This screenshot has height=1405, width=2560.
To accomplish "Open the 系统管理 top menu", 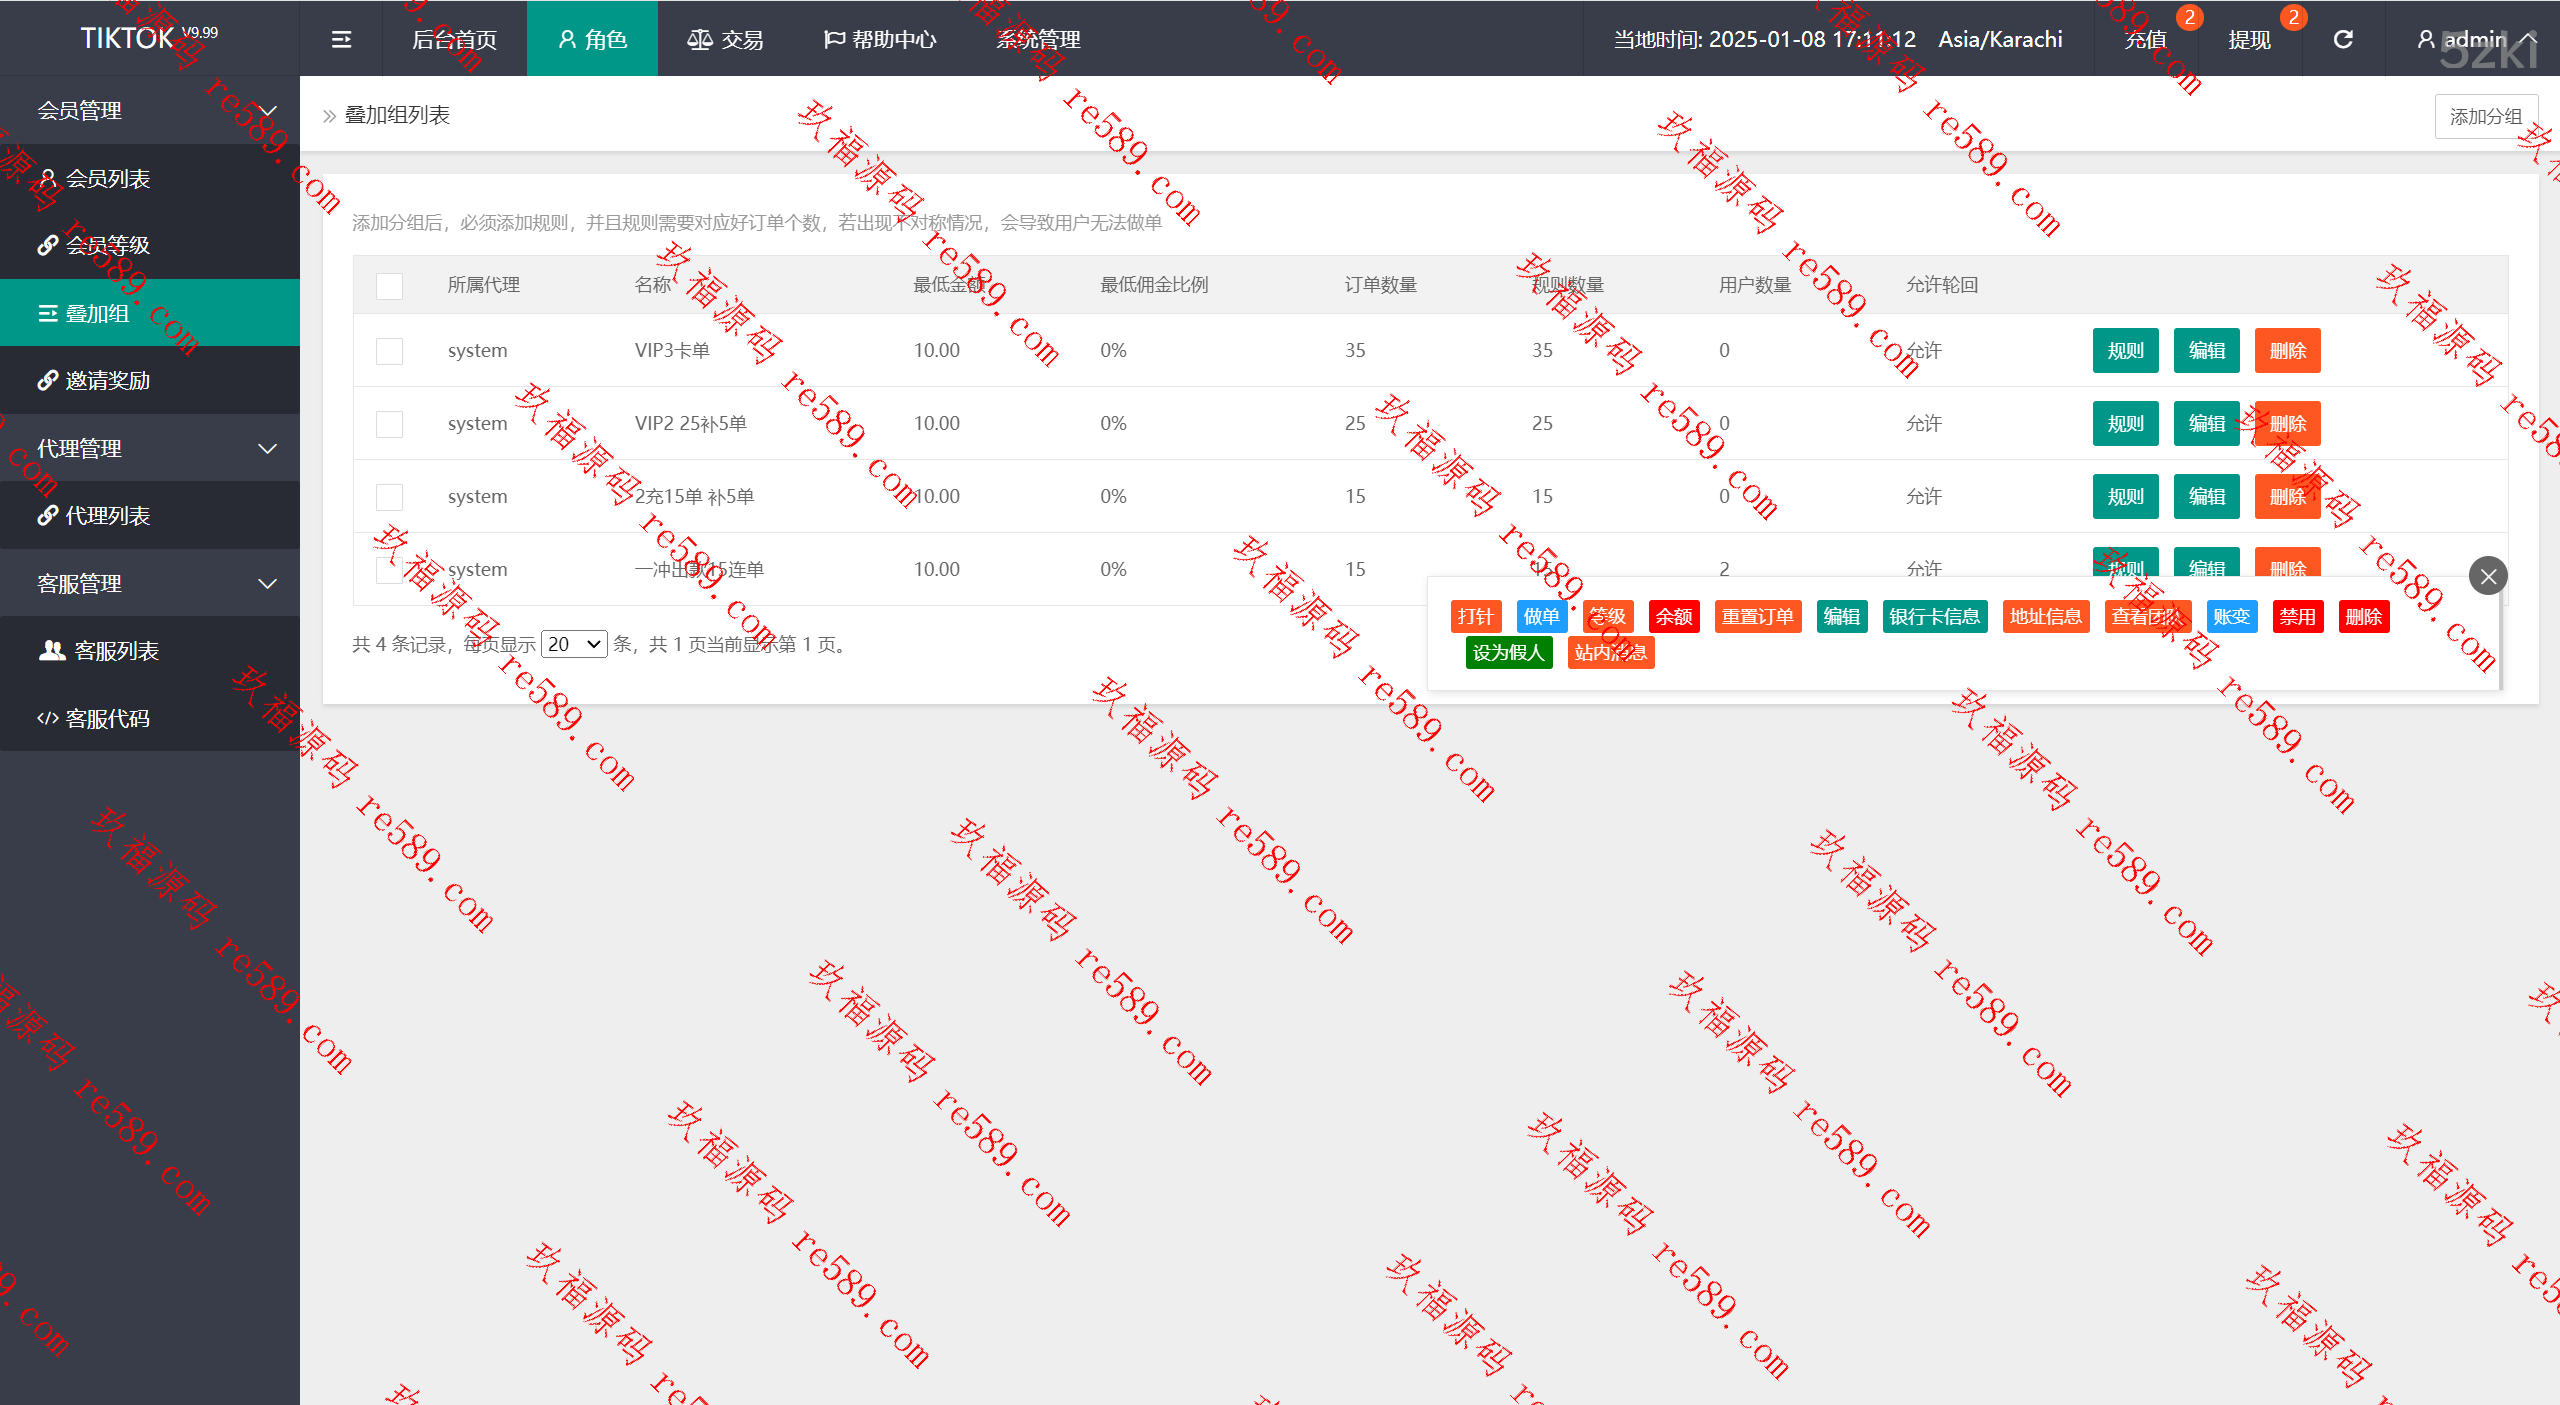I will point(1038,40).
